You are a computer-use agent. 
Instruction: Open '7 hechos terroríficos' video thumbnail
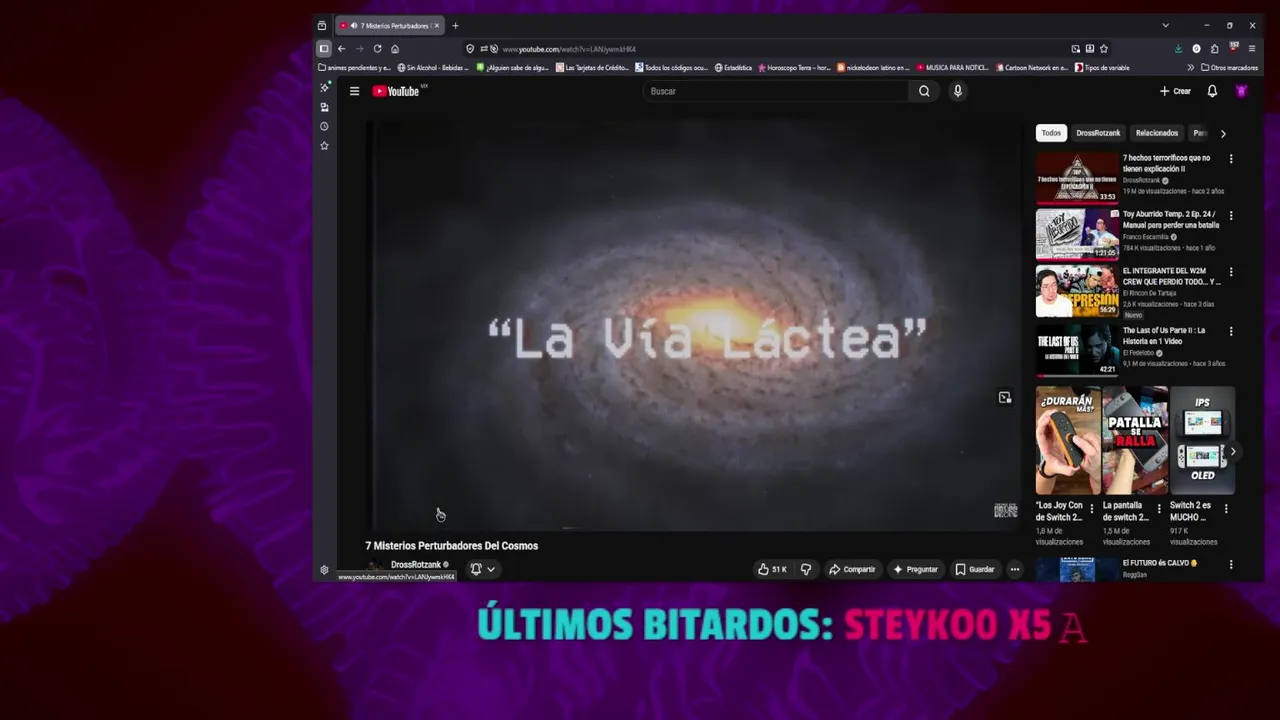(x=1077, y=178)
